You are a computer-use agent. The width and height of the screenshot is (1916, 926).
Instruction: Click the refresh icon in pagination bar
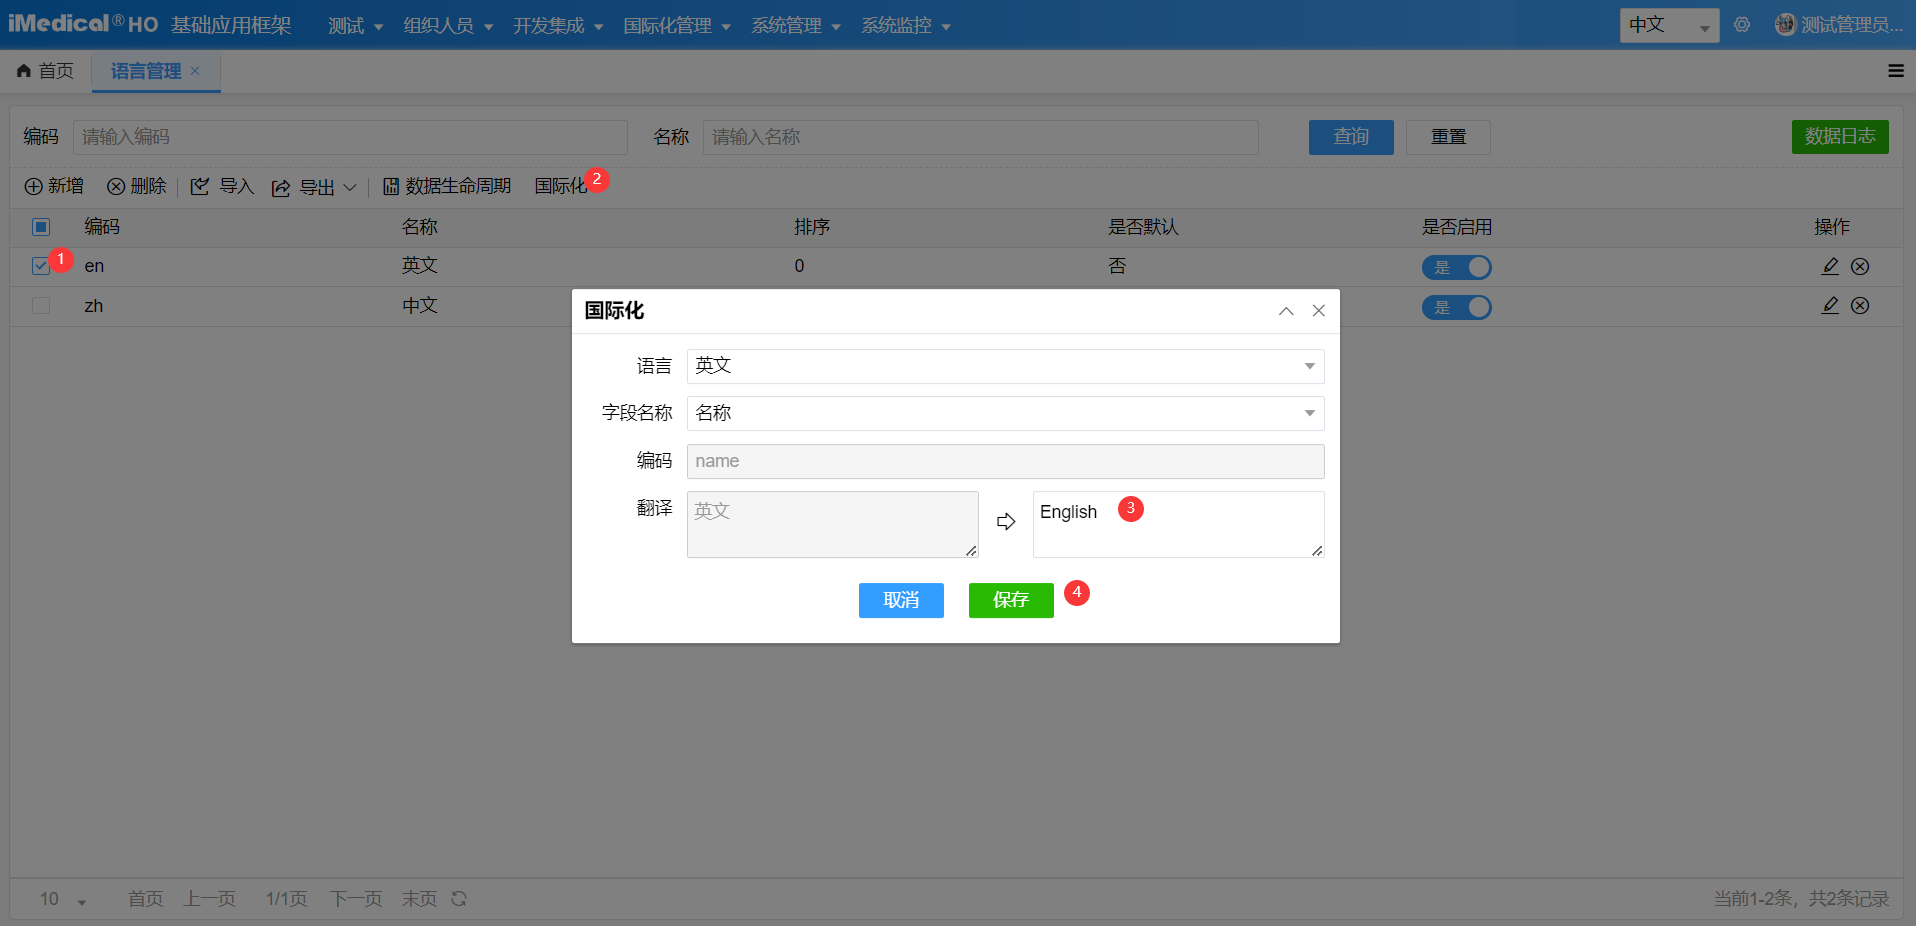pos(459,899)
